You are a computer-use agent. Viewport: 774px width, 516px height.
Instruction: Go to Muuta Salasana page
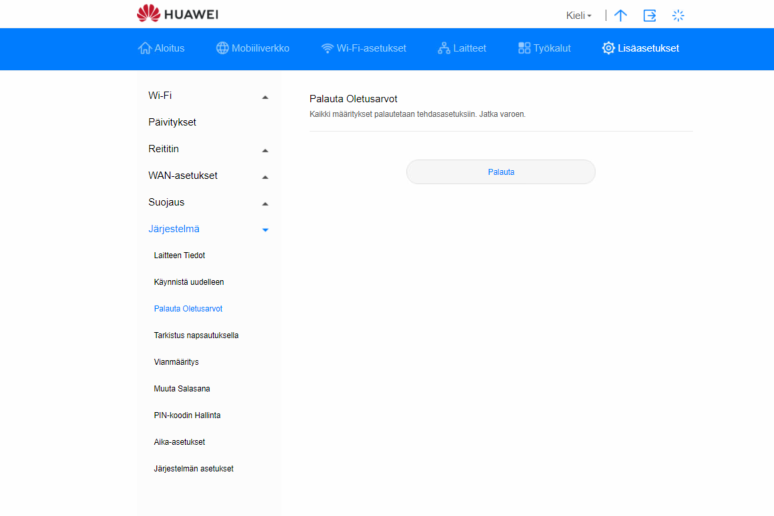click(x=181, y=388)
